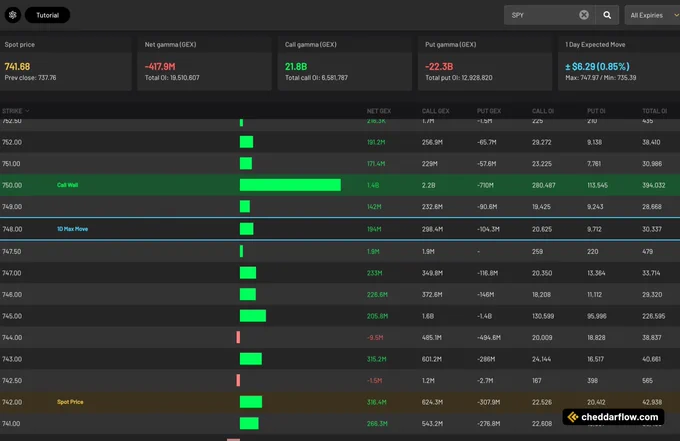Select strike 751.00 cell

point(11,164)
